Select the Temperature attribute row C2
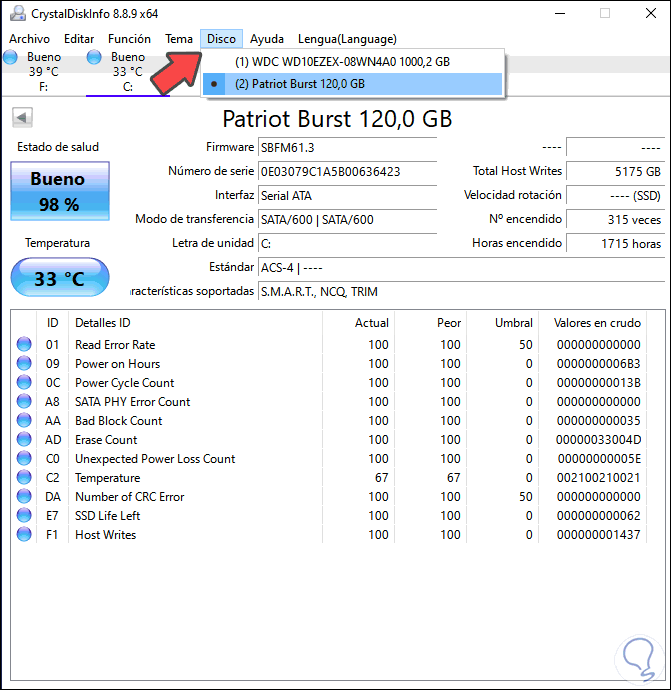The width and height of the screenshot is (671, 690). 329,477
